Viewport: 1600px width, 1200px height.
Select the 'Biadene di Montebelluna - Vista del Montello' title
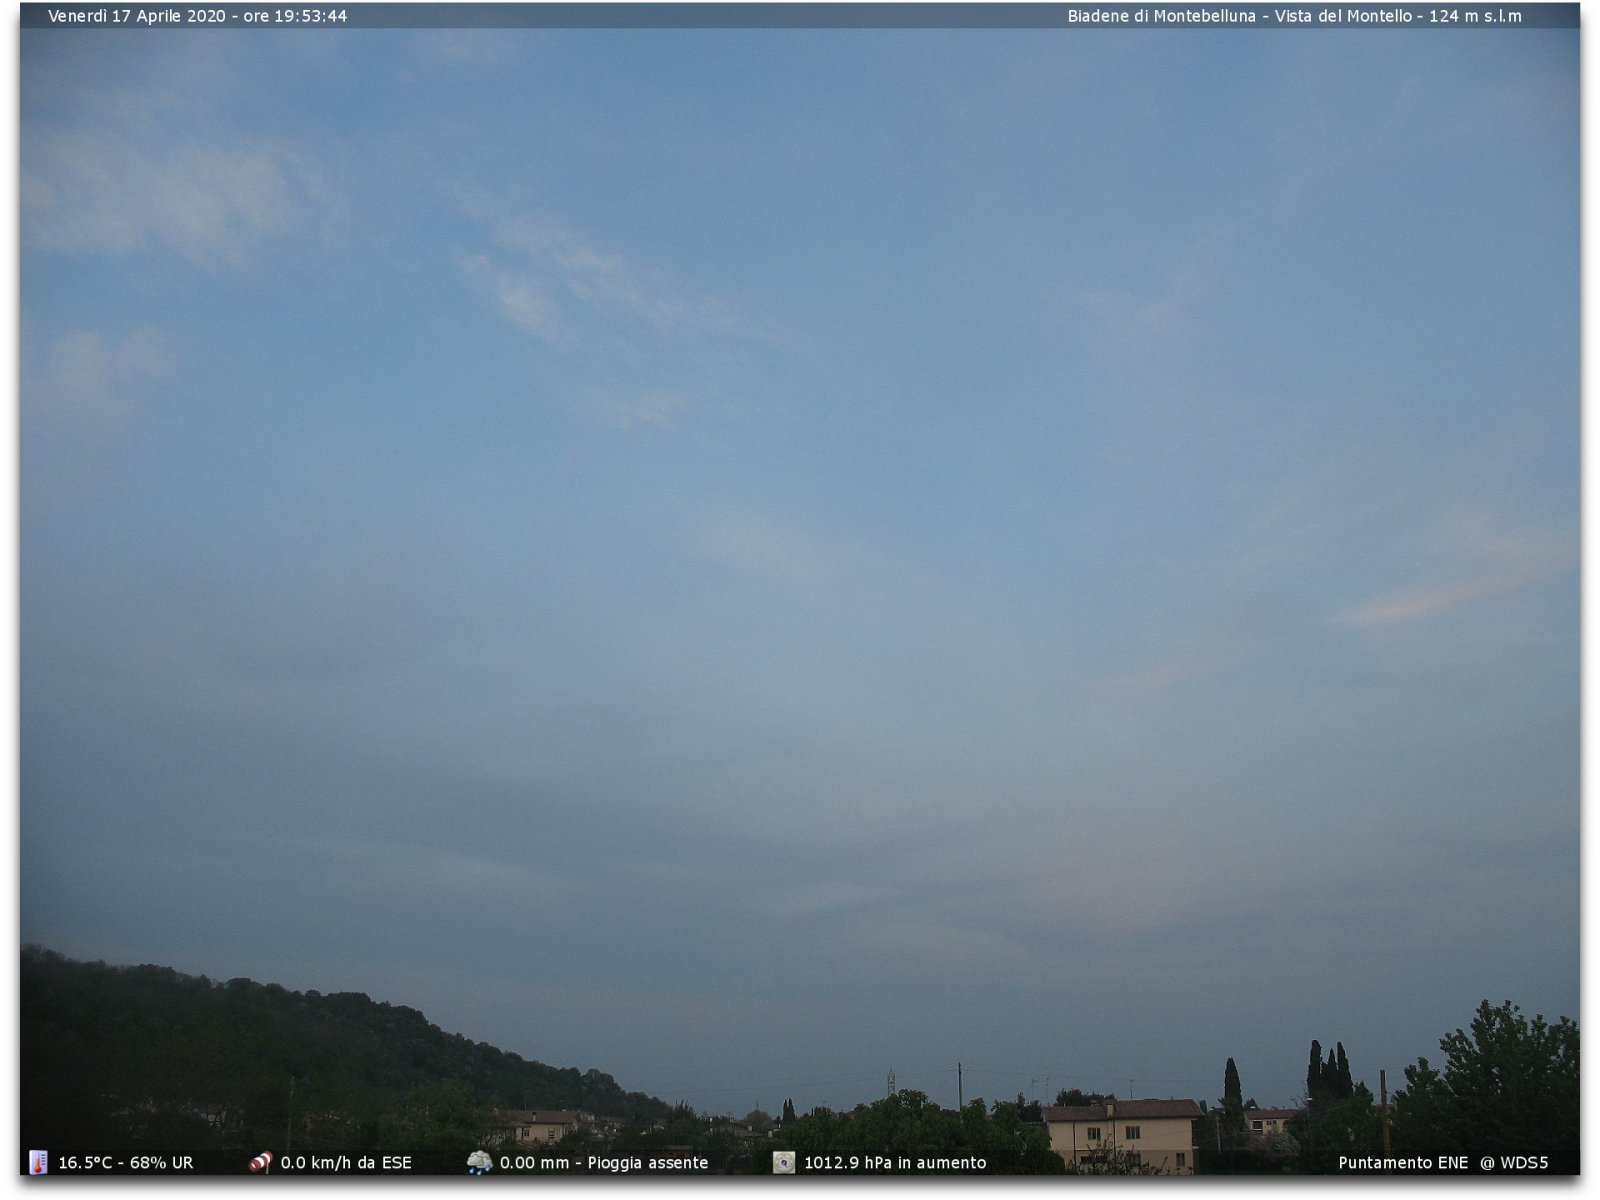[x=1240, y=16]
